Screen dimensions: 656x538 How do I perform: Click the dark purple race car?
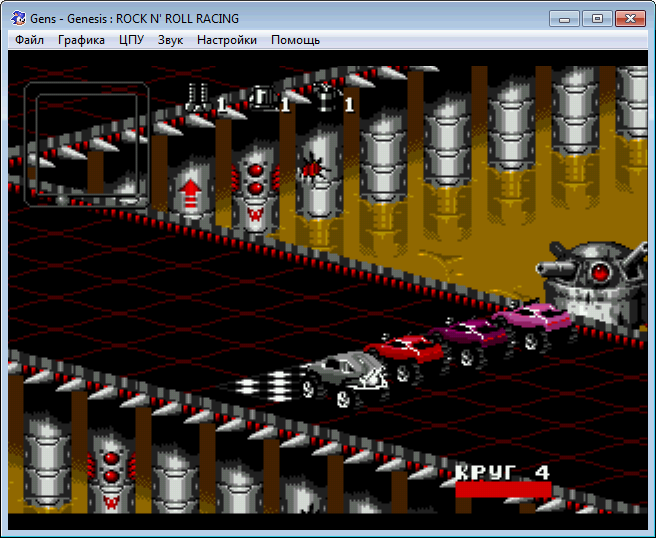click(x=471, y=340)
